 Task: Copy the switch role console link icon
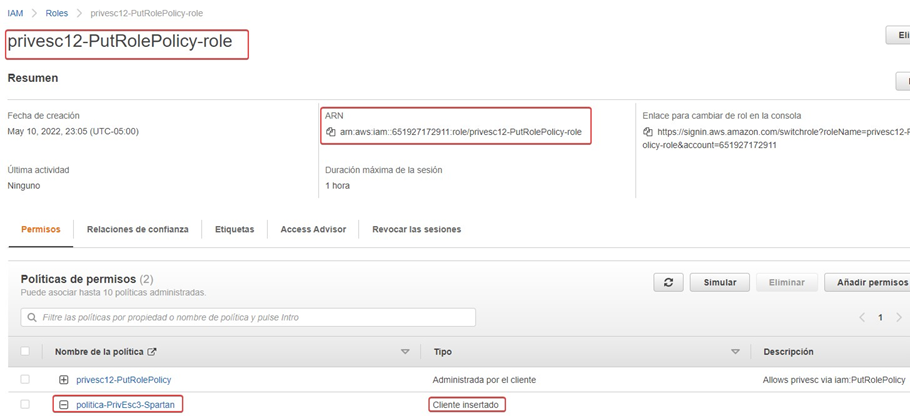(x=649, y=132)
